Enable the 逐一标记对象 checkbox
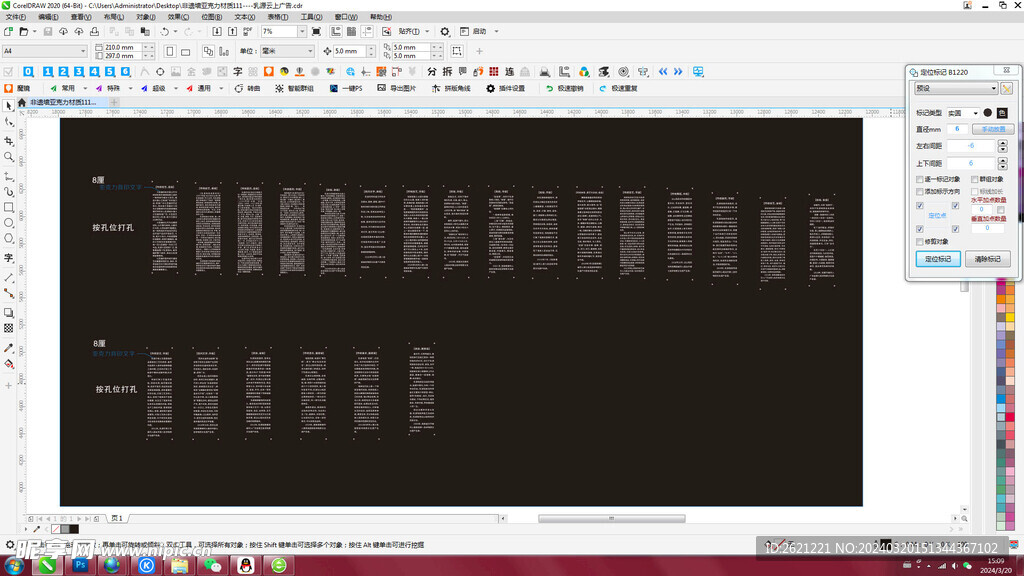 [x=920, y=180]
